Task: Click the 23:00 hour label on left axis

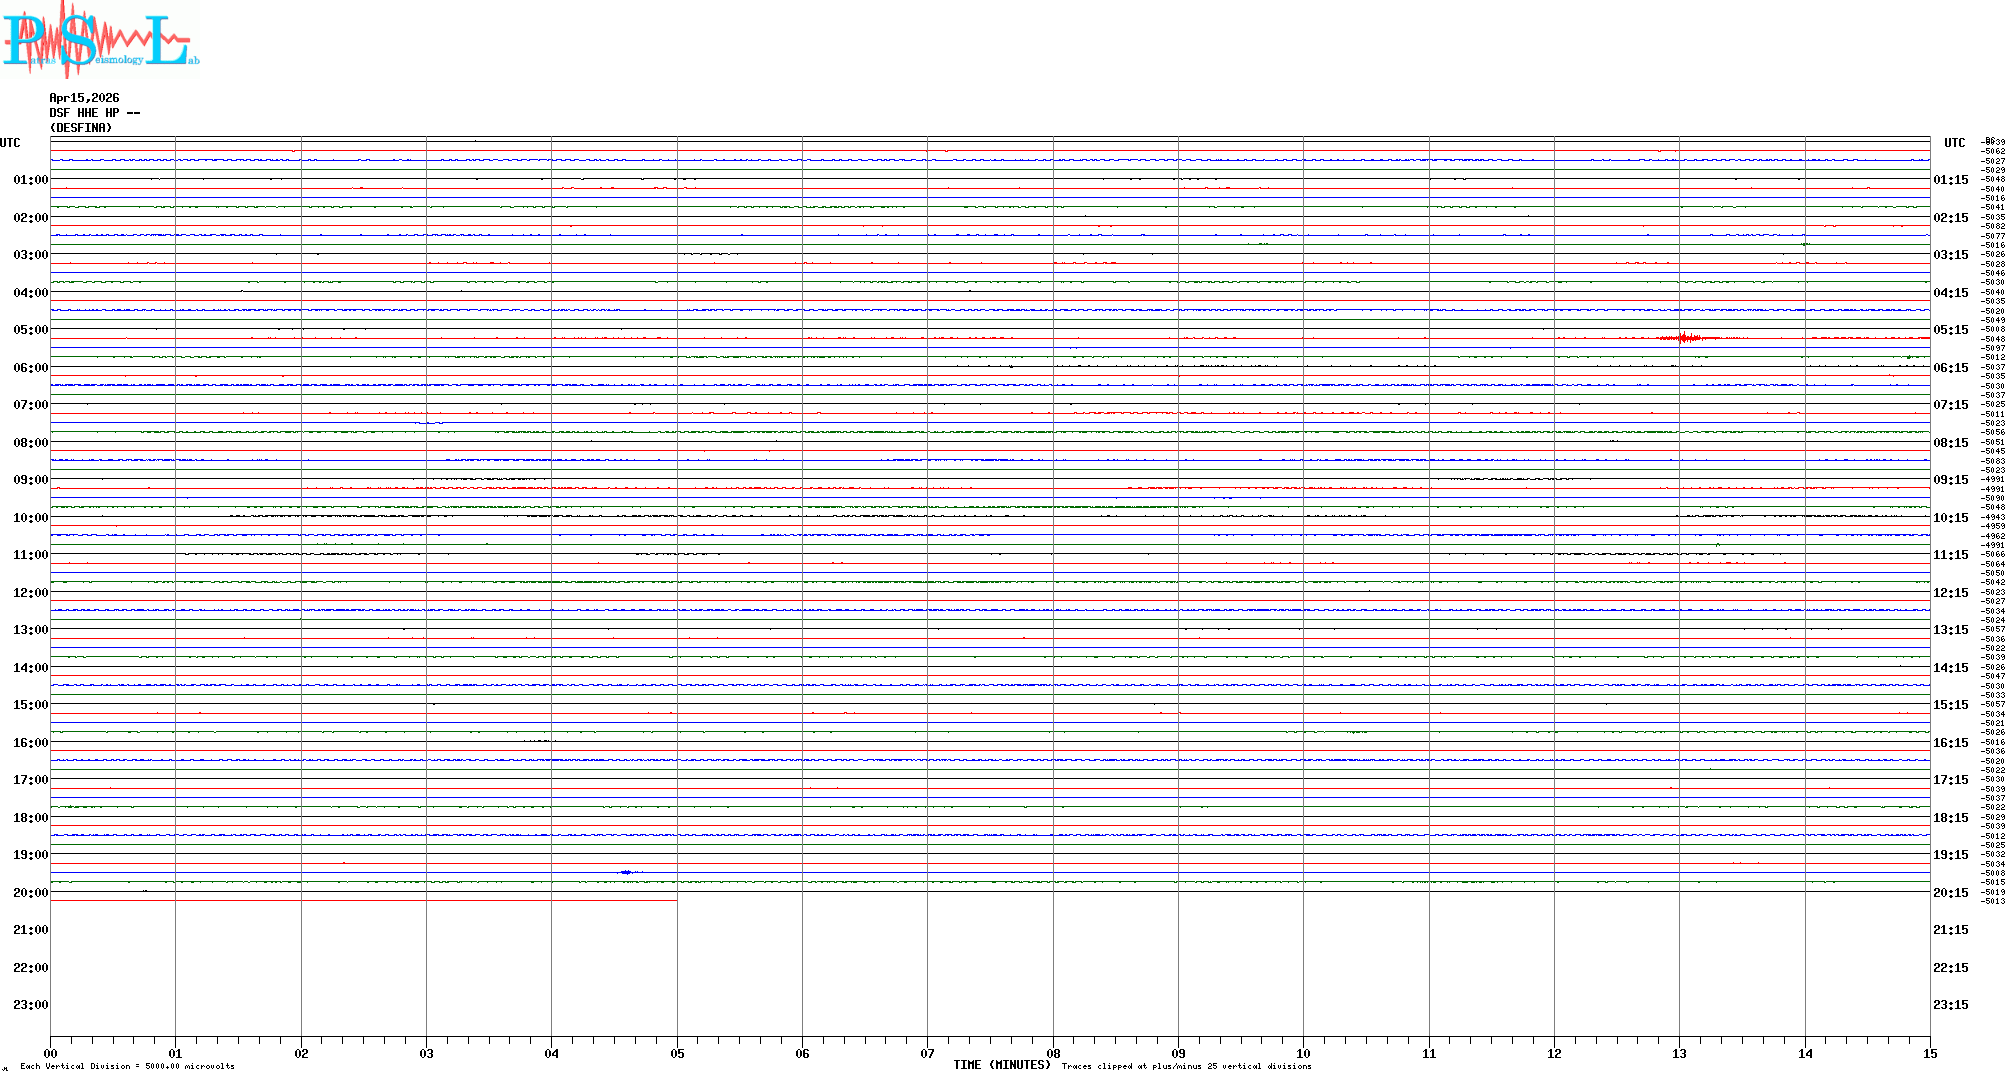Action: click(30, 1005)
